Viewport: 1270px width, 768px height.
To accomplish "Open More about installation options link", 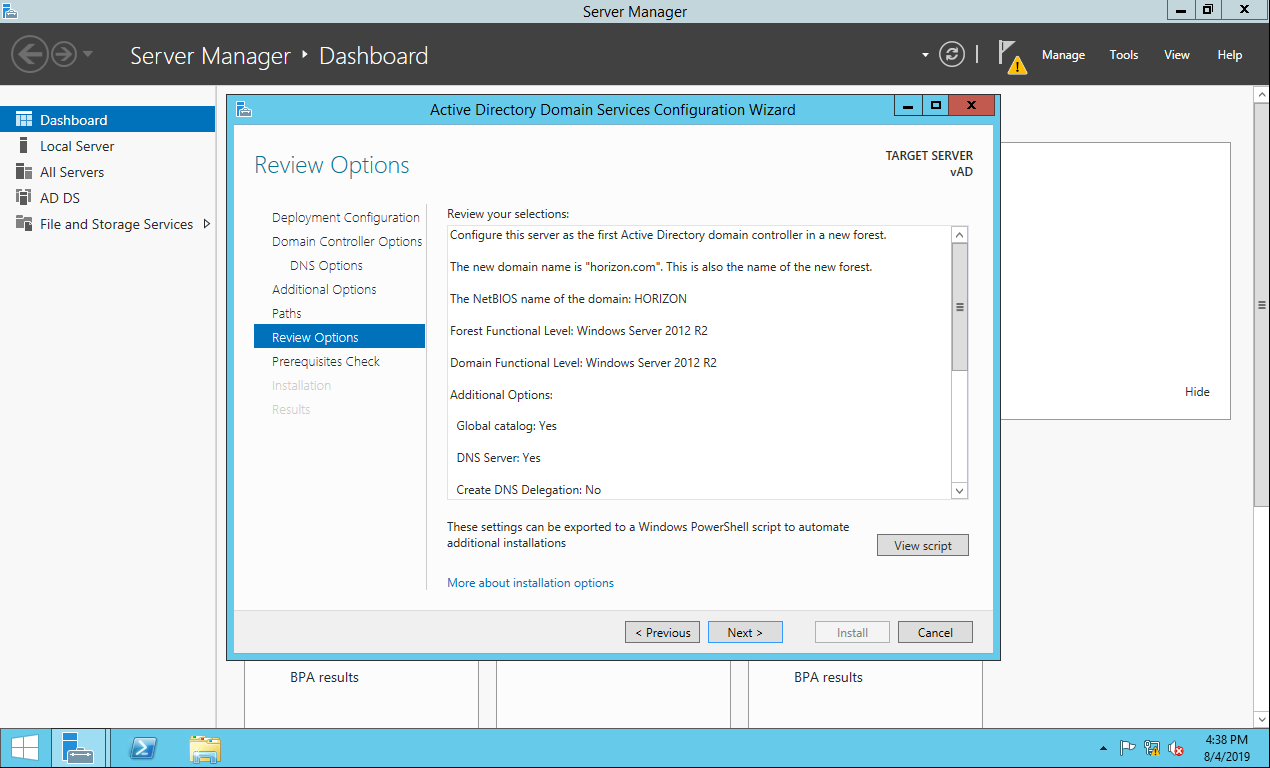I will 530,583.
